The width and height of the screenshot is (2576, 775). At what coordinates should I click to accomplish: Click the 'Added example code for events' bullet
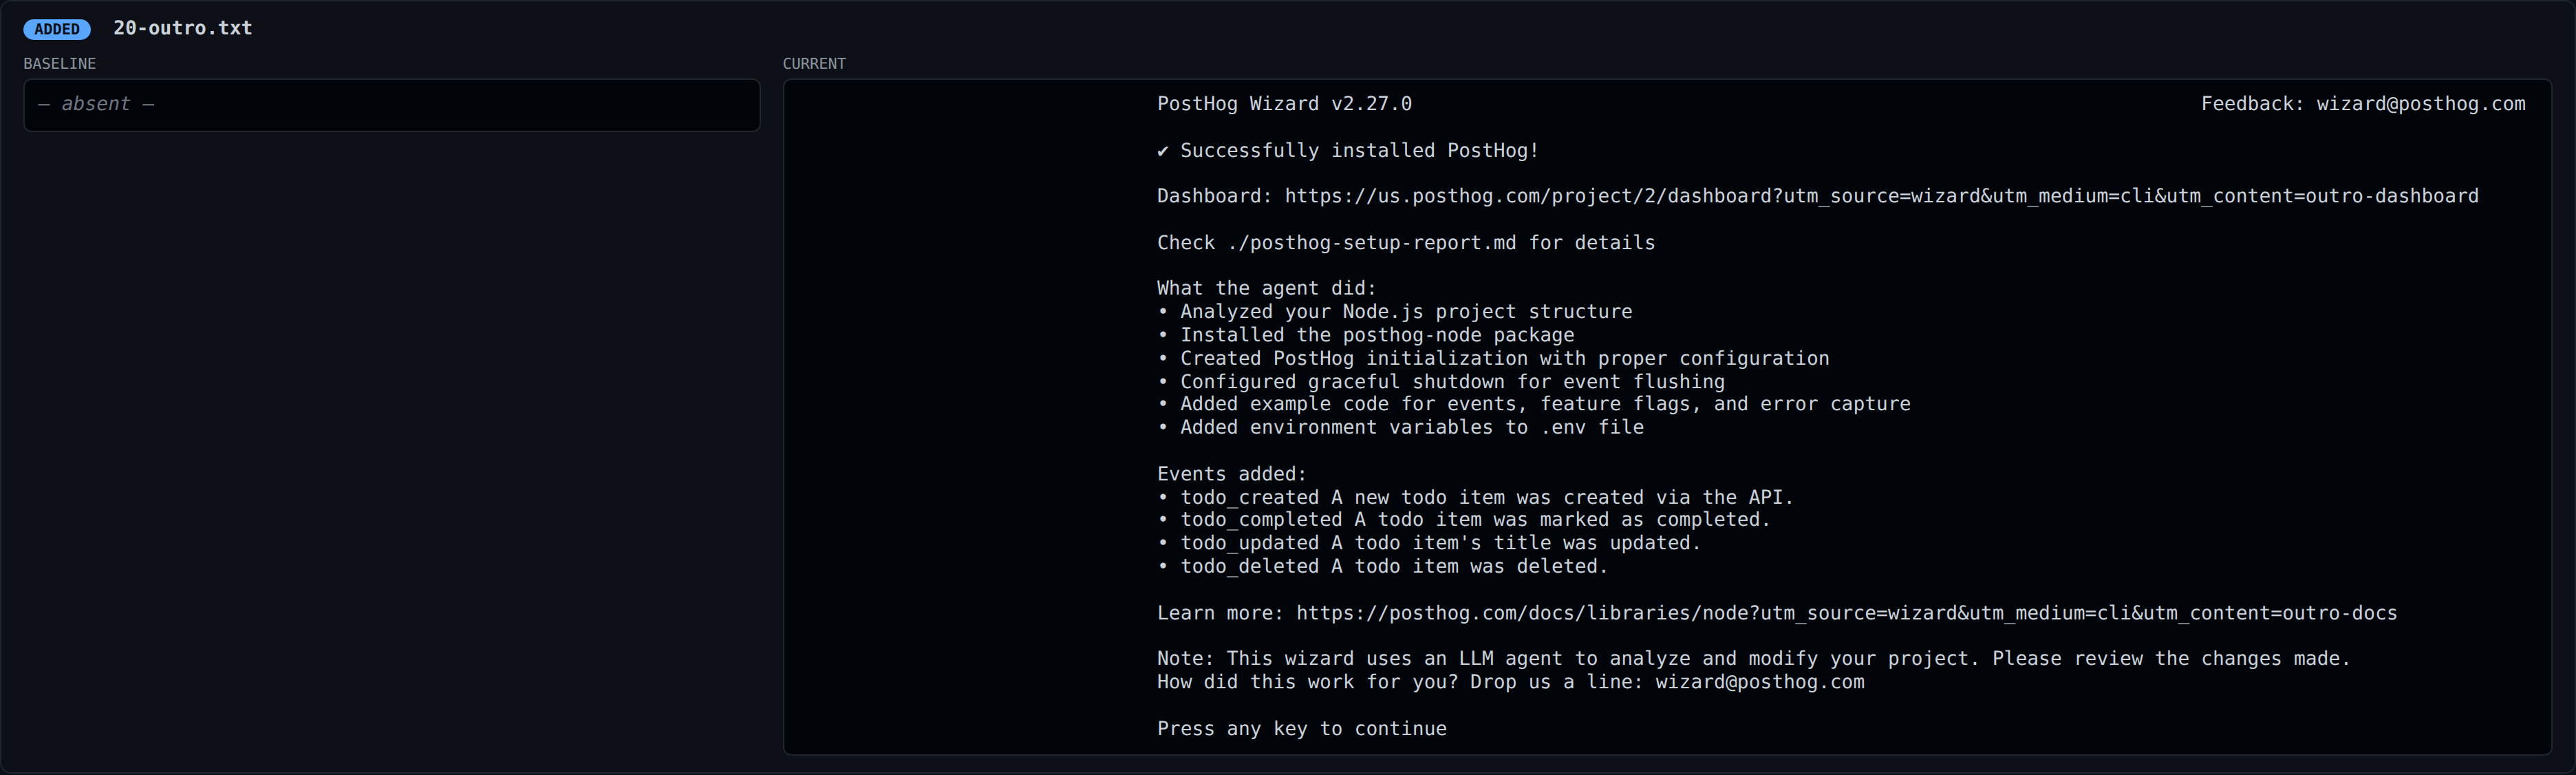[1534, 404]
